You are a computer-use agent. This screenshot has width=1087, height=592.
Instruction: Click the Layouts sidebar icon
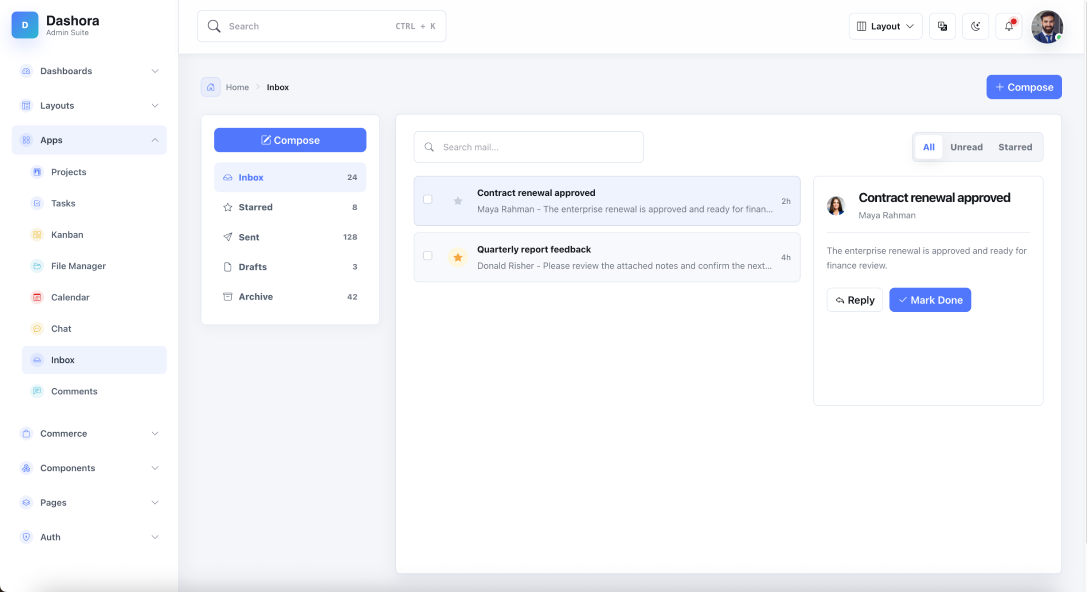click(x=26, y=105)
